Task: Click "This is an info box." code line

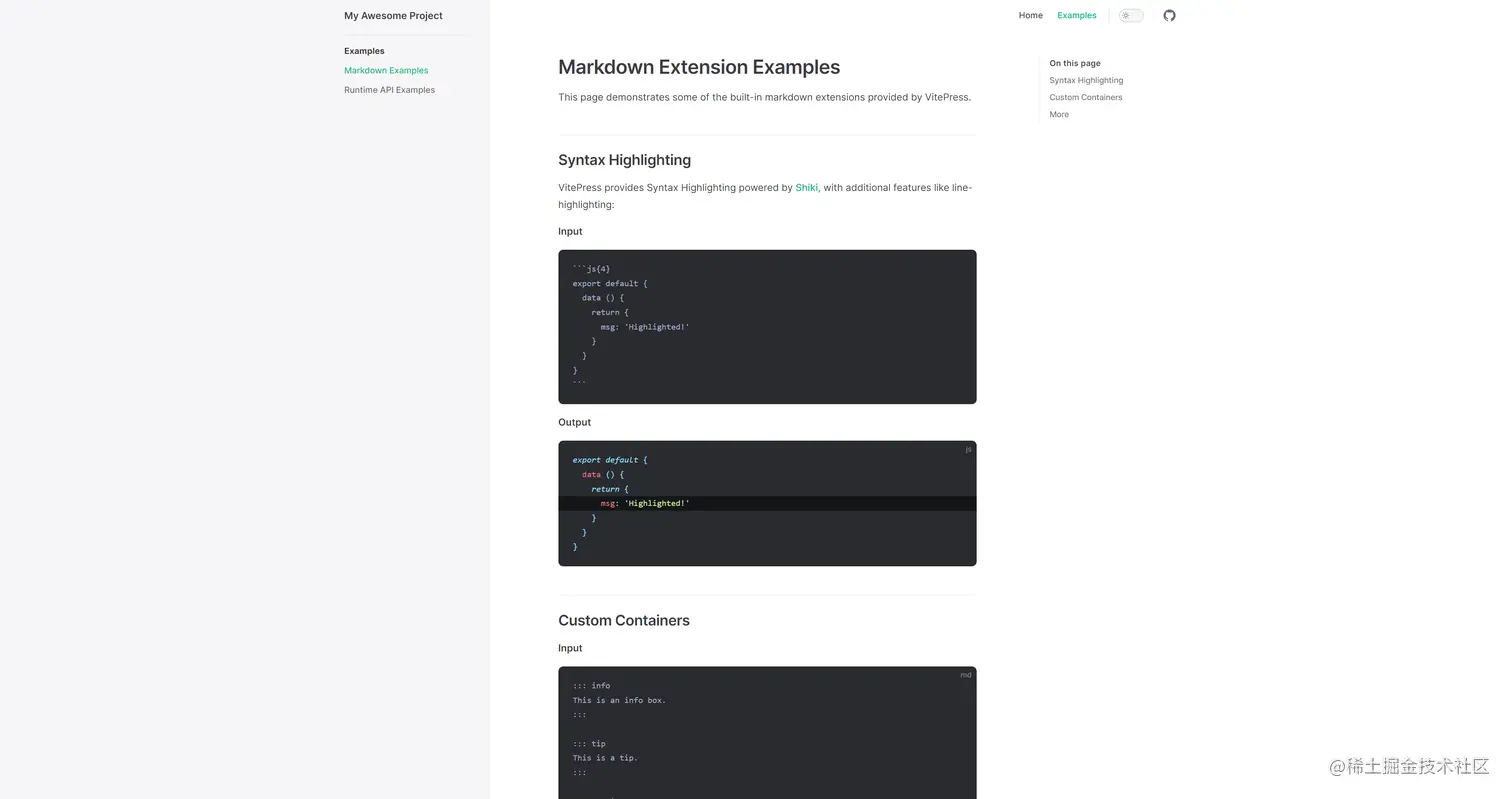Action: [619, 700]
